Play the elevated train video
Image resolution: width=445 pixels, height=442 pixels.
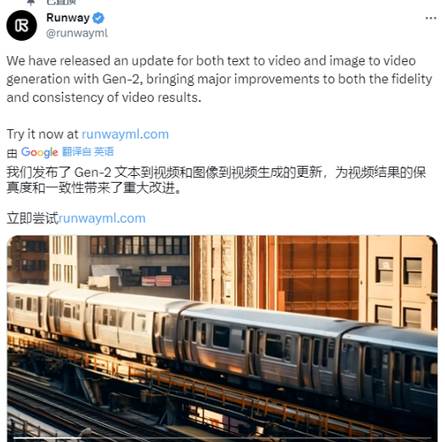[222, 338]
